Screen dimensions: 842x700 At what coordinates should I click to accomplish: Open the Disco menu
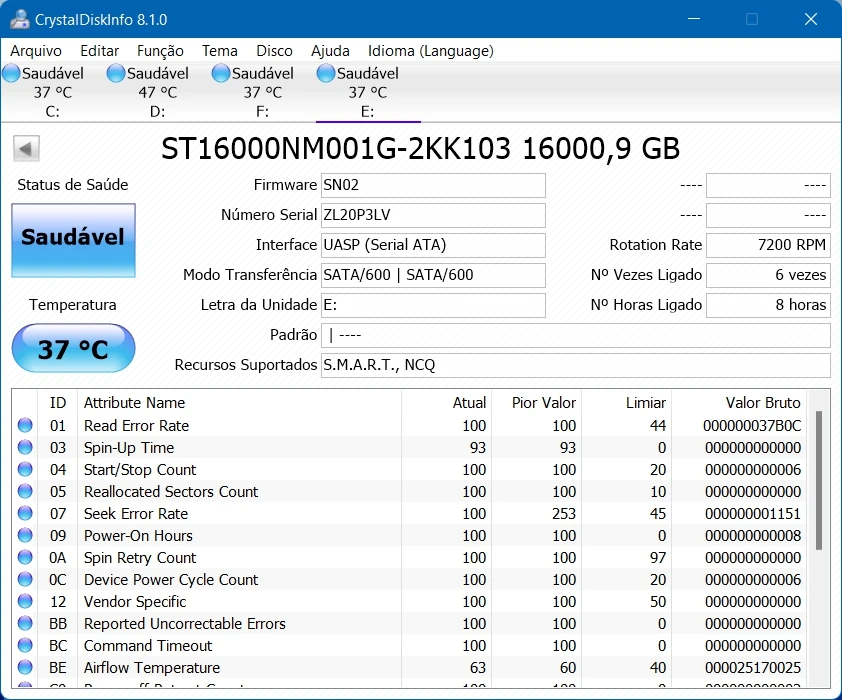(x=274, y=51)
